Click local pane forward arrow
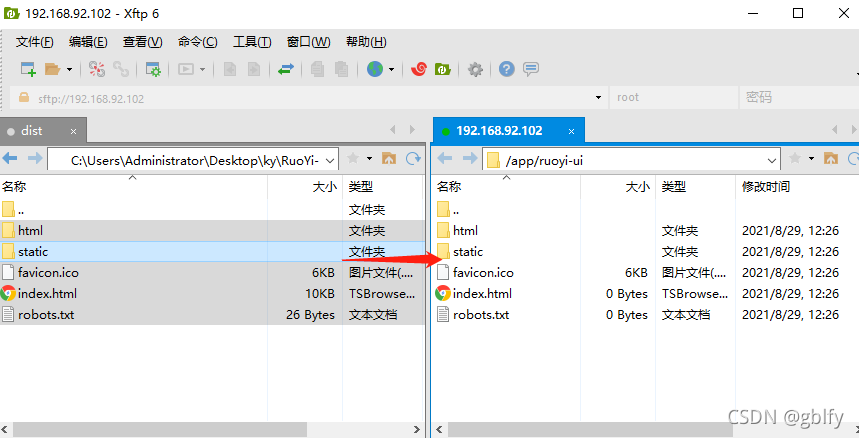Image resolution: width=859 pixels, height=438 pixels. pyautogui.click(x=35, y=159)
